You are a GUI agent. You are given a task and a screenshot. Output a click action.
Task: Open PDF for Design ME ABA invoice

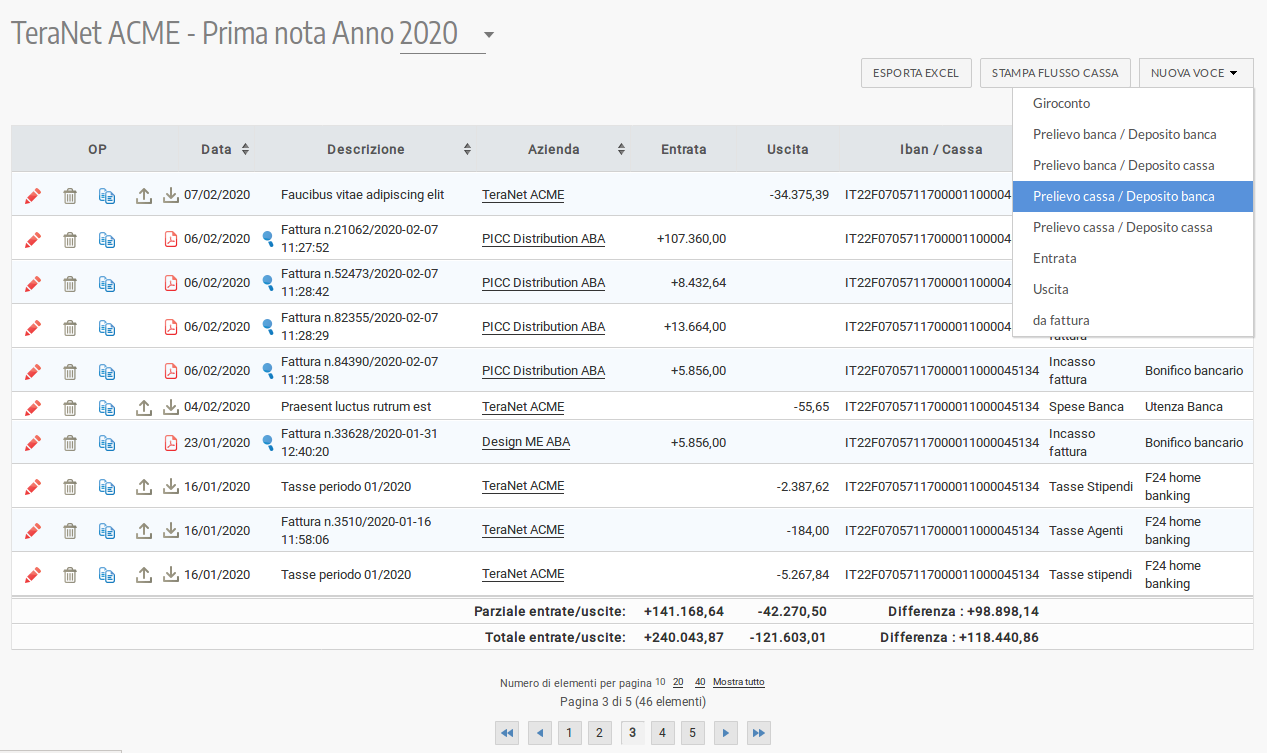click(x=170, y=443)
